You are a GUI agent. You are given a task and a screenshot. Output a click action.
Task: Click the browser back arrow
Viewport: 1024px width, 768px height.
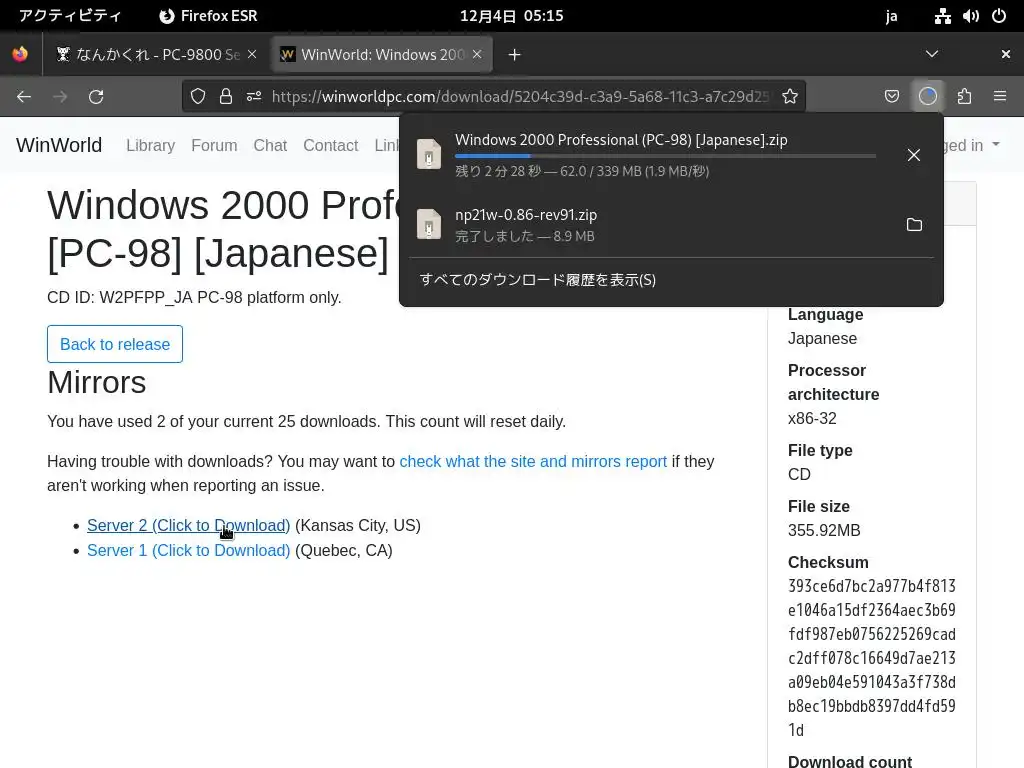(x=24, y=97)
